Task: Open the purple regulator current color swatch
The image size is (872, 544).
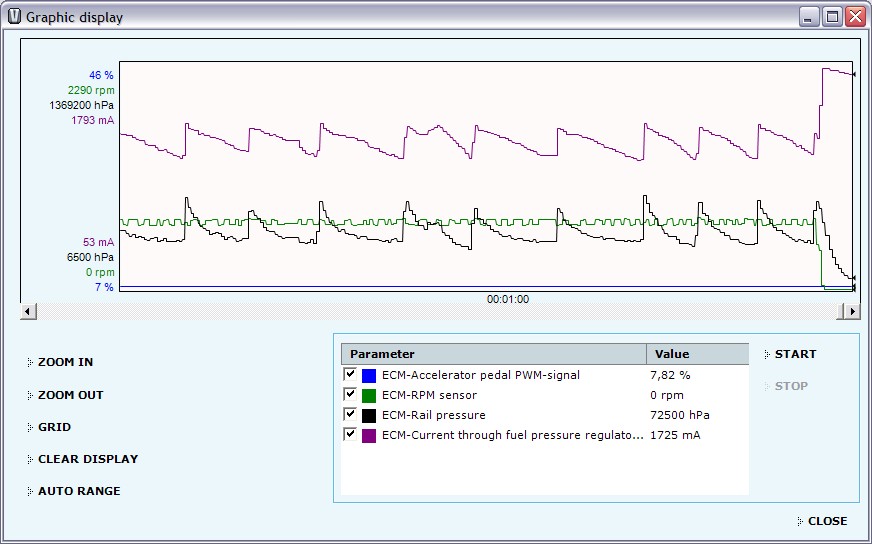Action: (x=369, y=435)
